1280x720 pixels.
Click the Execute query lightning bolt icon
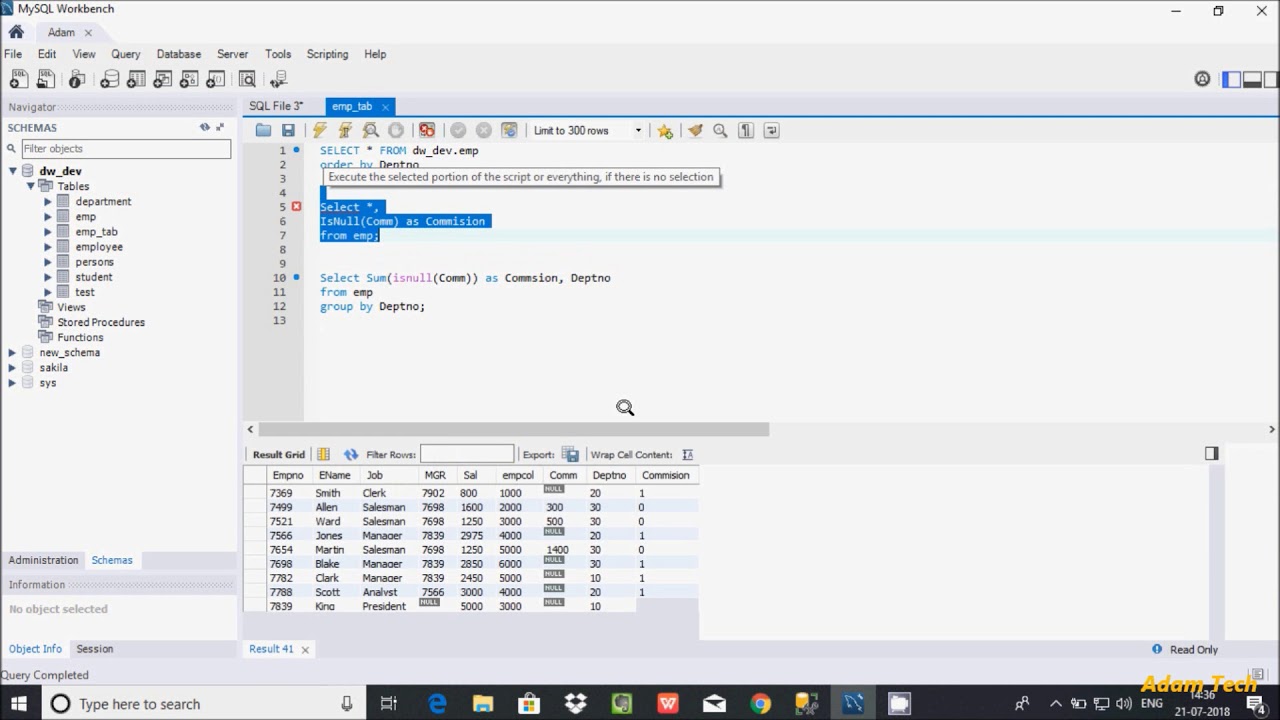pyautogui.click(x=319, y=130)
